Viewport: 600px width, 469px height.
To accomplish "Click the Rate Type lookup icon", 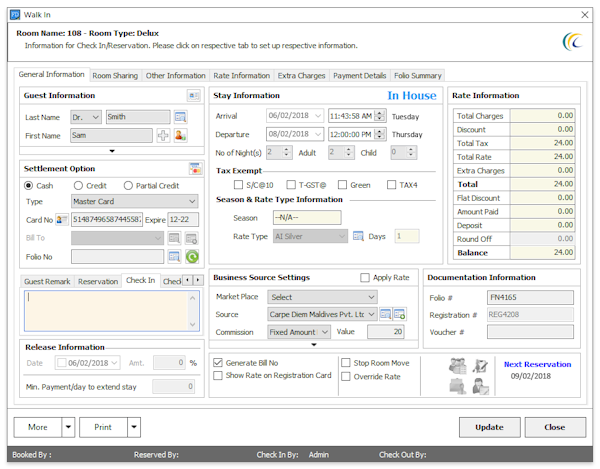I will click(357, 236).
